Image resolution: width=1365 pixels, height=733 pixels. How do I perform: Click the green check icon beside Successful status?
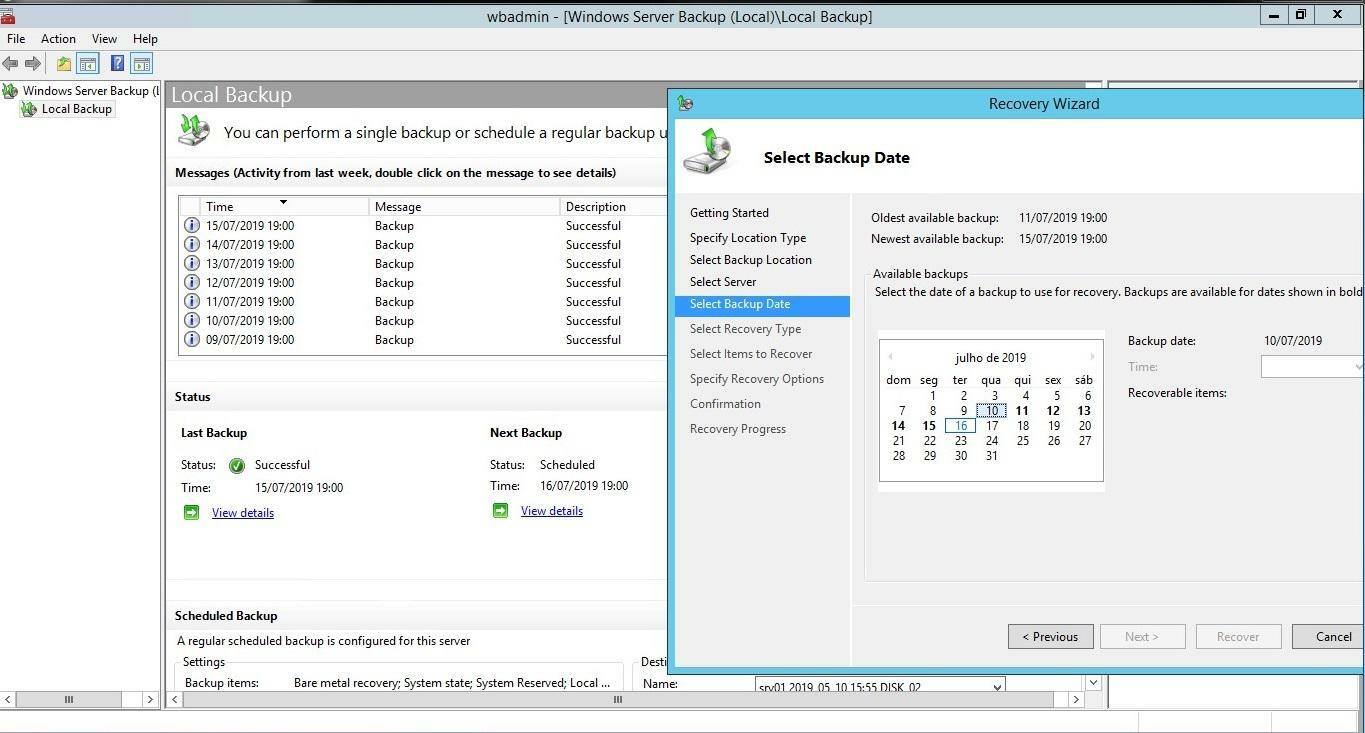237,465
